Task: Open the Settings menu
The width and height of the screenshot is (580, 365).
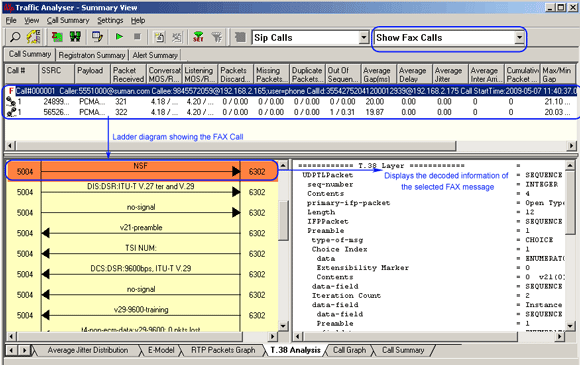Action: (110, 21)
